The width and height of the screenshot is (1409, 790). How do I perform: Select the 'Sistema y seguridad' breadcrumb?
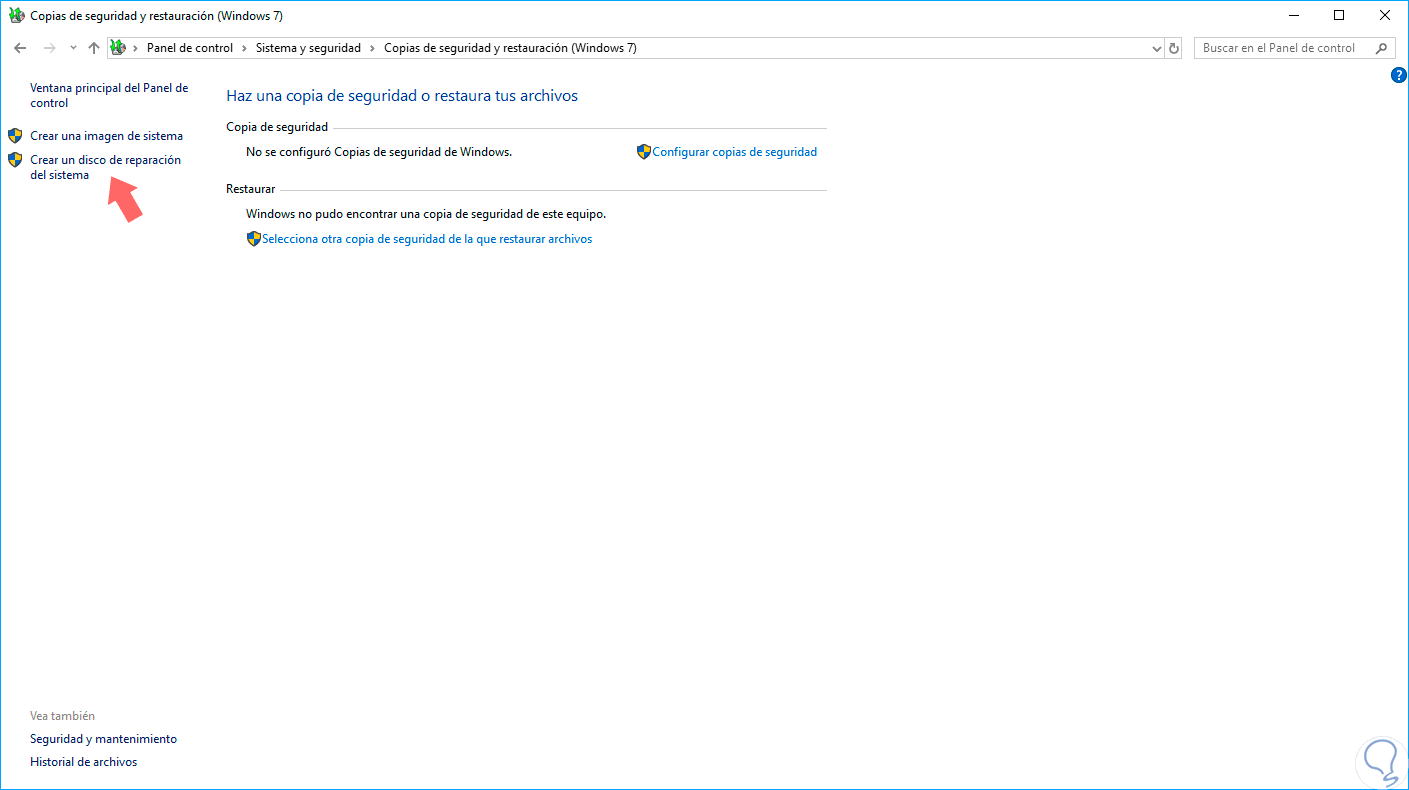[x=308, y=48]
